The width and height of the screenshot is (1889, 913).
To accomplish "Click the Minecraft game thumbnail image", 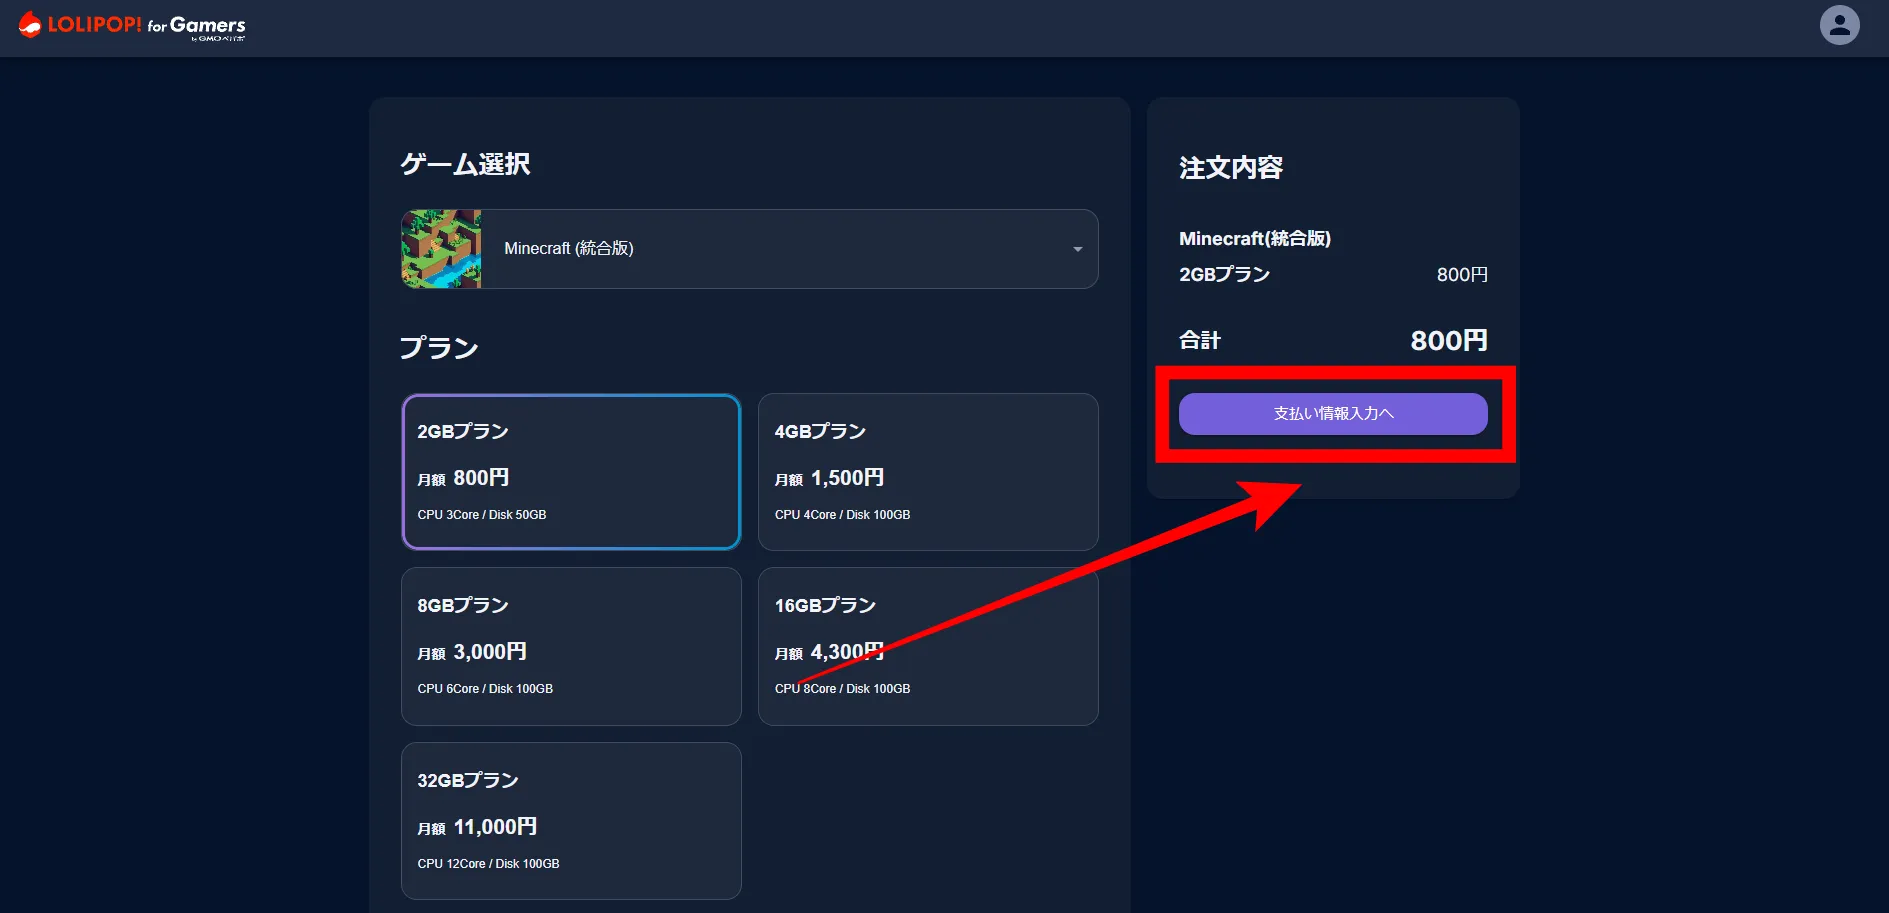I will point(441,249).
